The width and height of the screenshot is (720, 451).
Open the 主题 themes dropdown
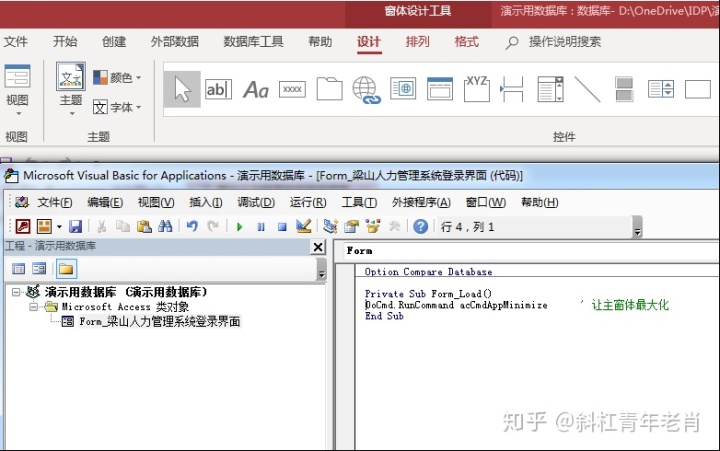(71, 89)
